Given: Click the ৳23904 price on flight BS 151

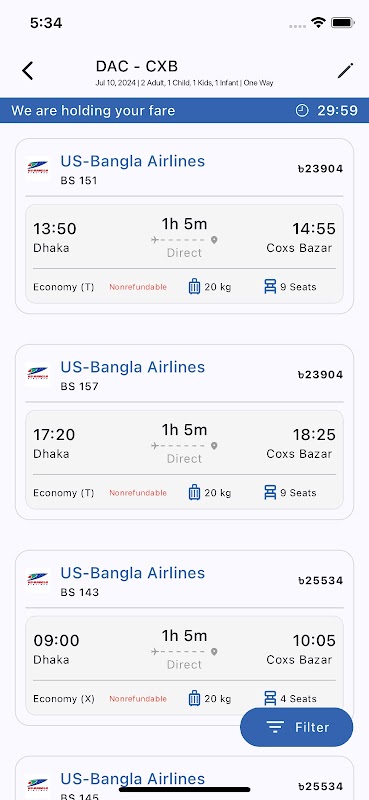Looking at the screenshot, I should [321, 169].
